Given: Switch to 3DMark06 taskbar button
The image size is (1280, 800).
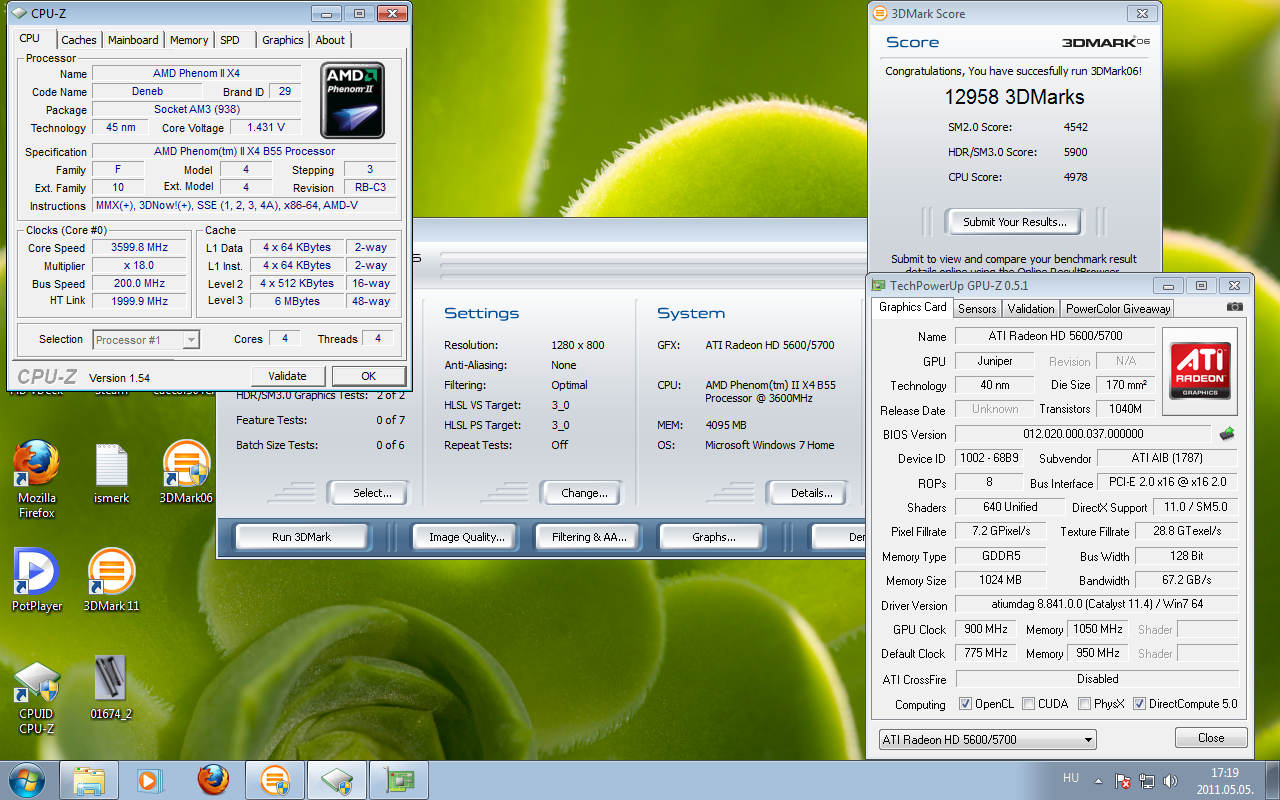Looking at the screenshot, I should [x=275, y=780].
